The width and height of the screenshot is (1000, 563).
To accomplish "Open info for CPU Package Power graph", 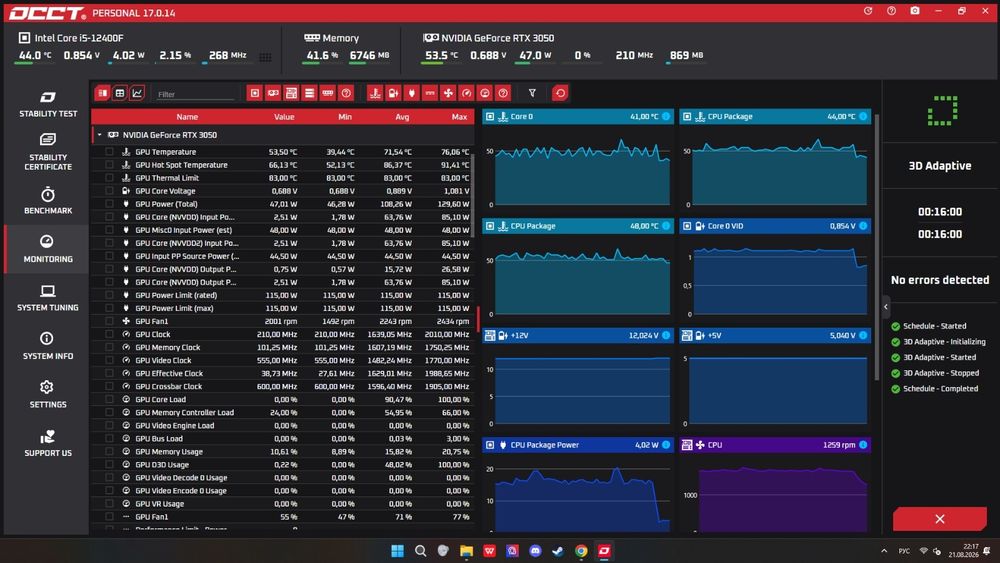I will [666, 445].
